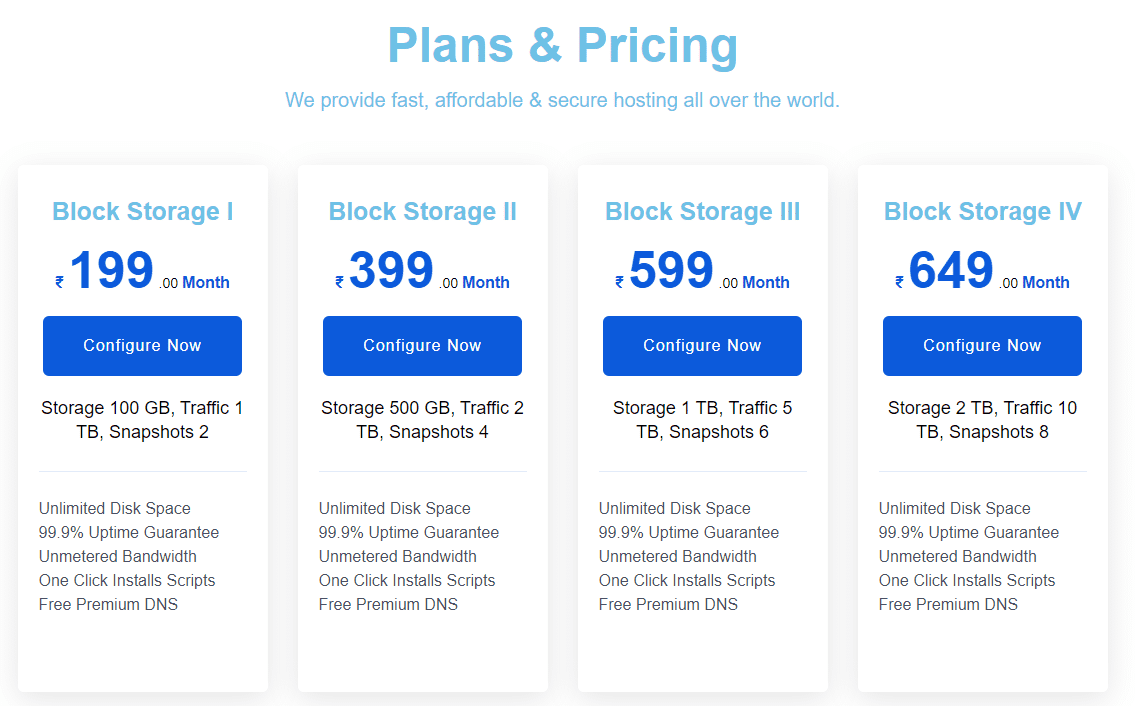Click Configure Now for Block Storage IV
This screenshot has height=706, width=1135.
(982, 345)
